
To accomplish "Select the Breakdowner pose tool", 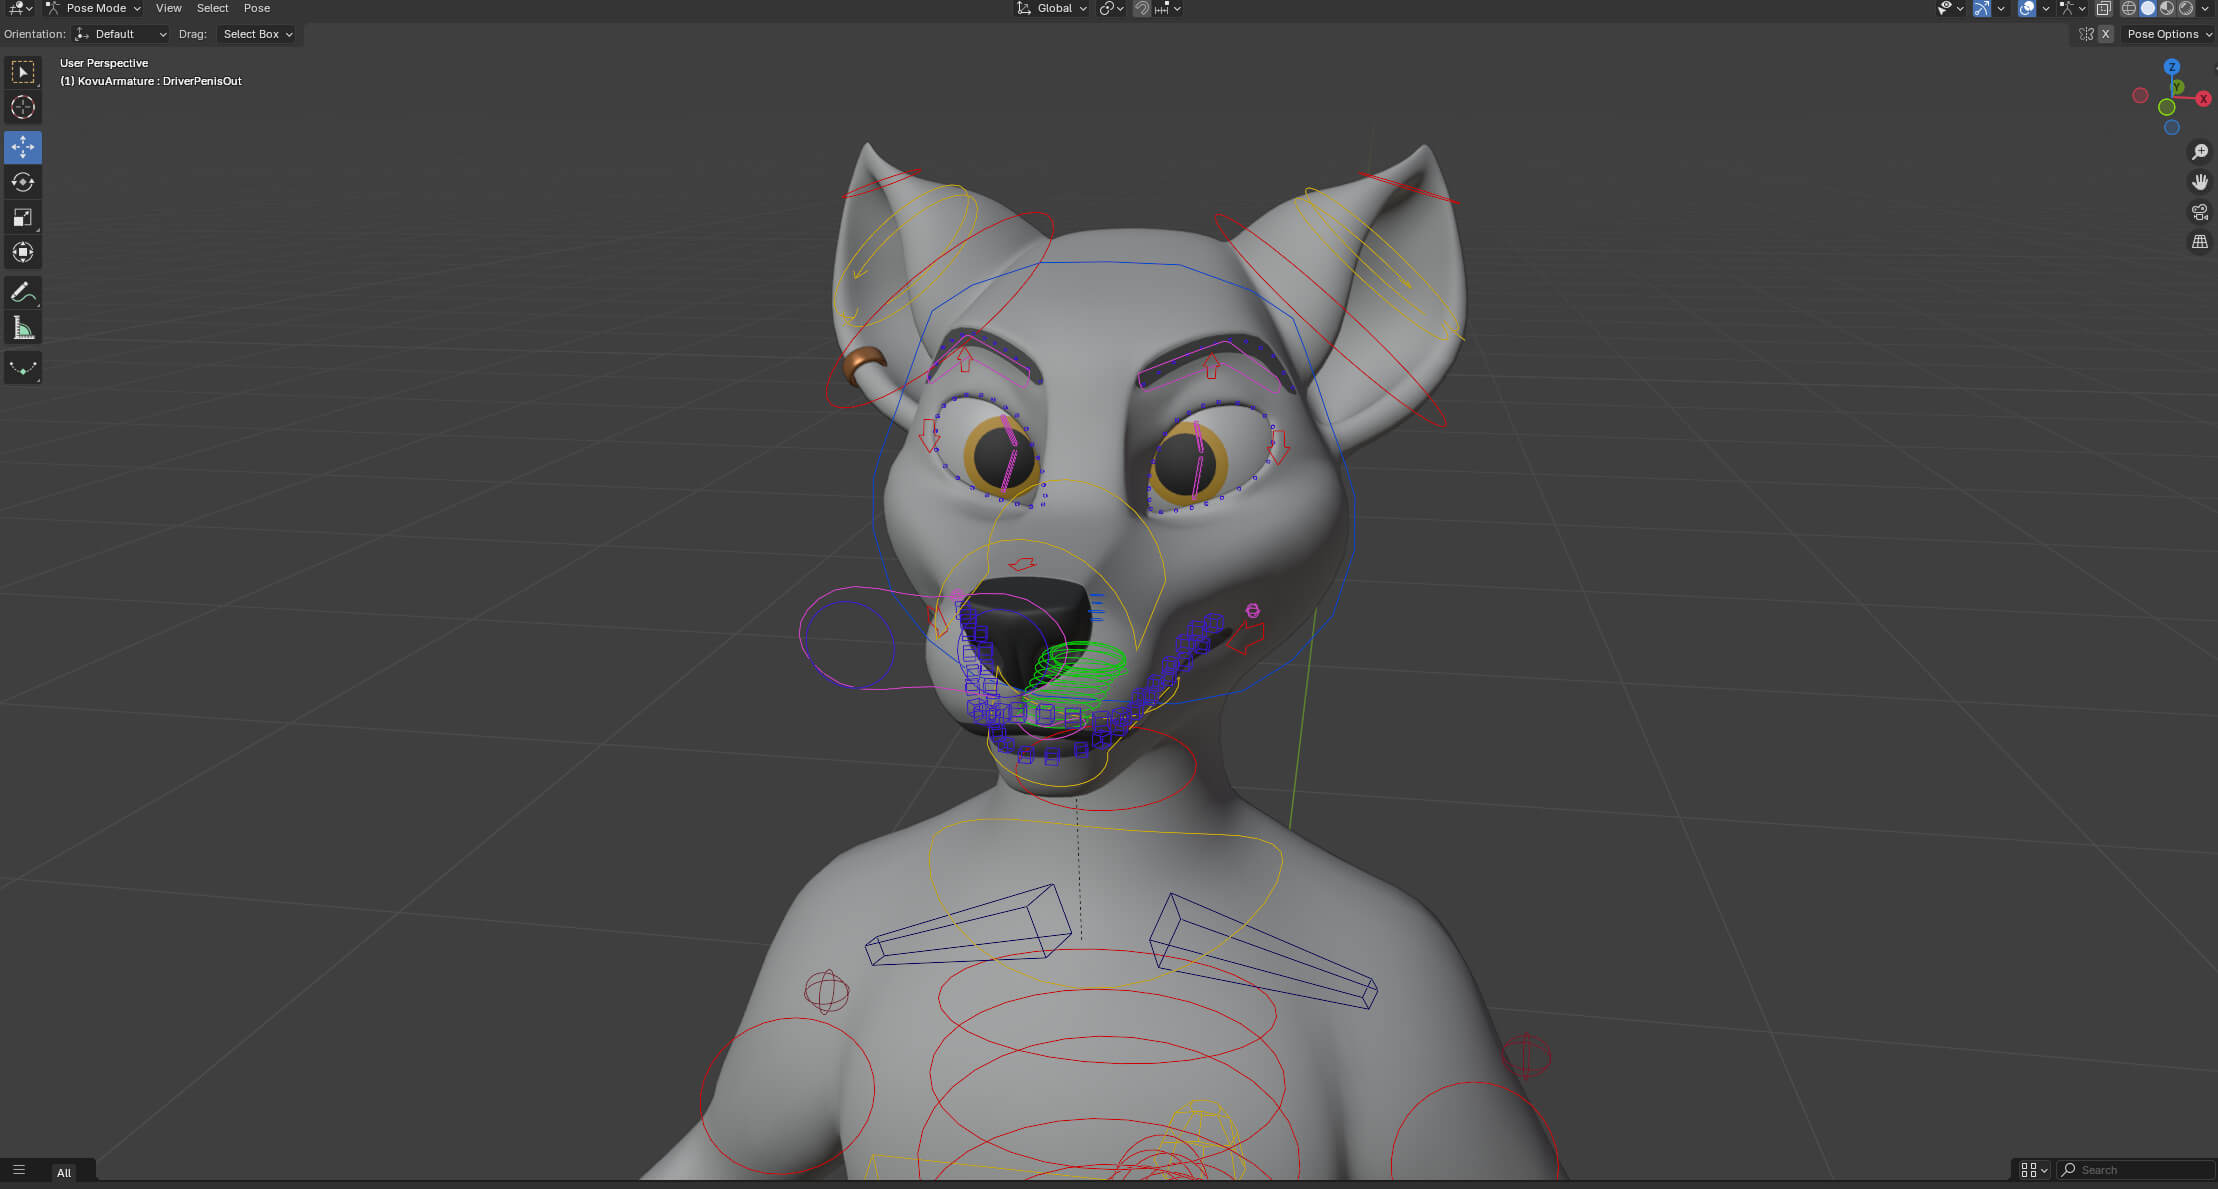I will tap(22, 368).
